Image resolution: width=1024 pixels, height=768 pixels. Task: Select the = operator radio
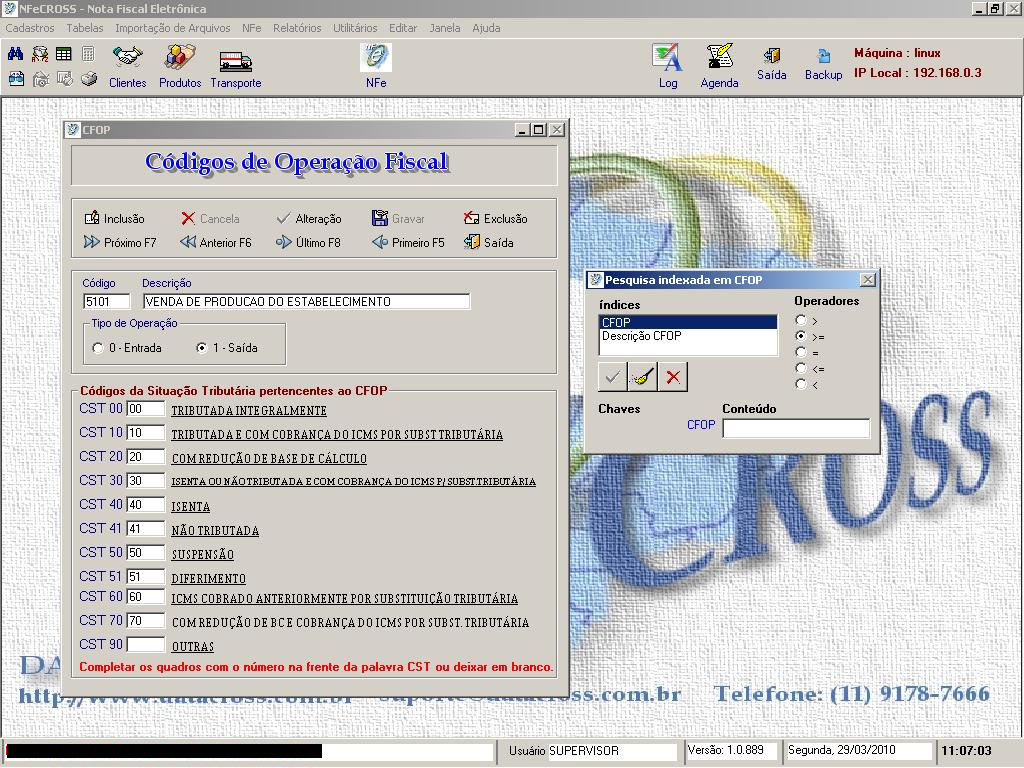click(801, 352)
